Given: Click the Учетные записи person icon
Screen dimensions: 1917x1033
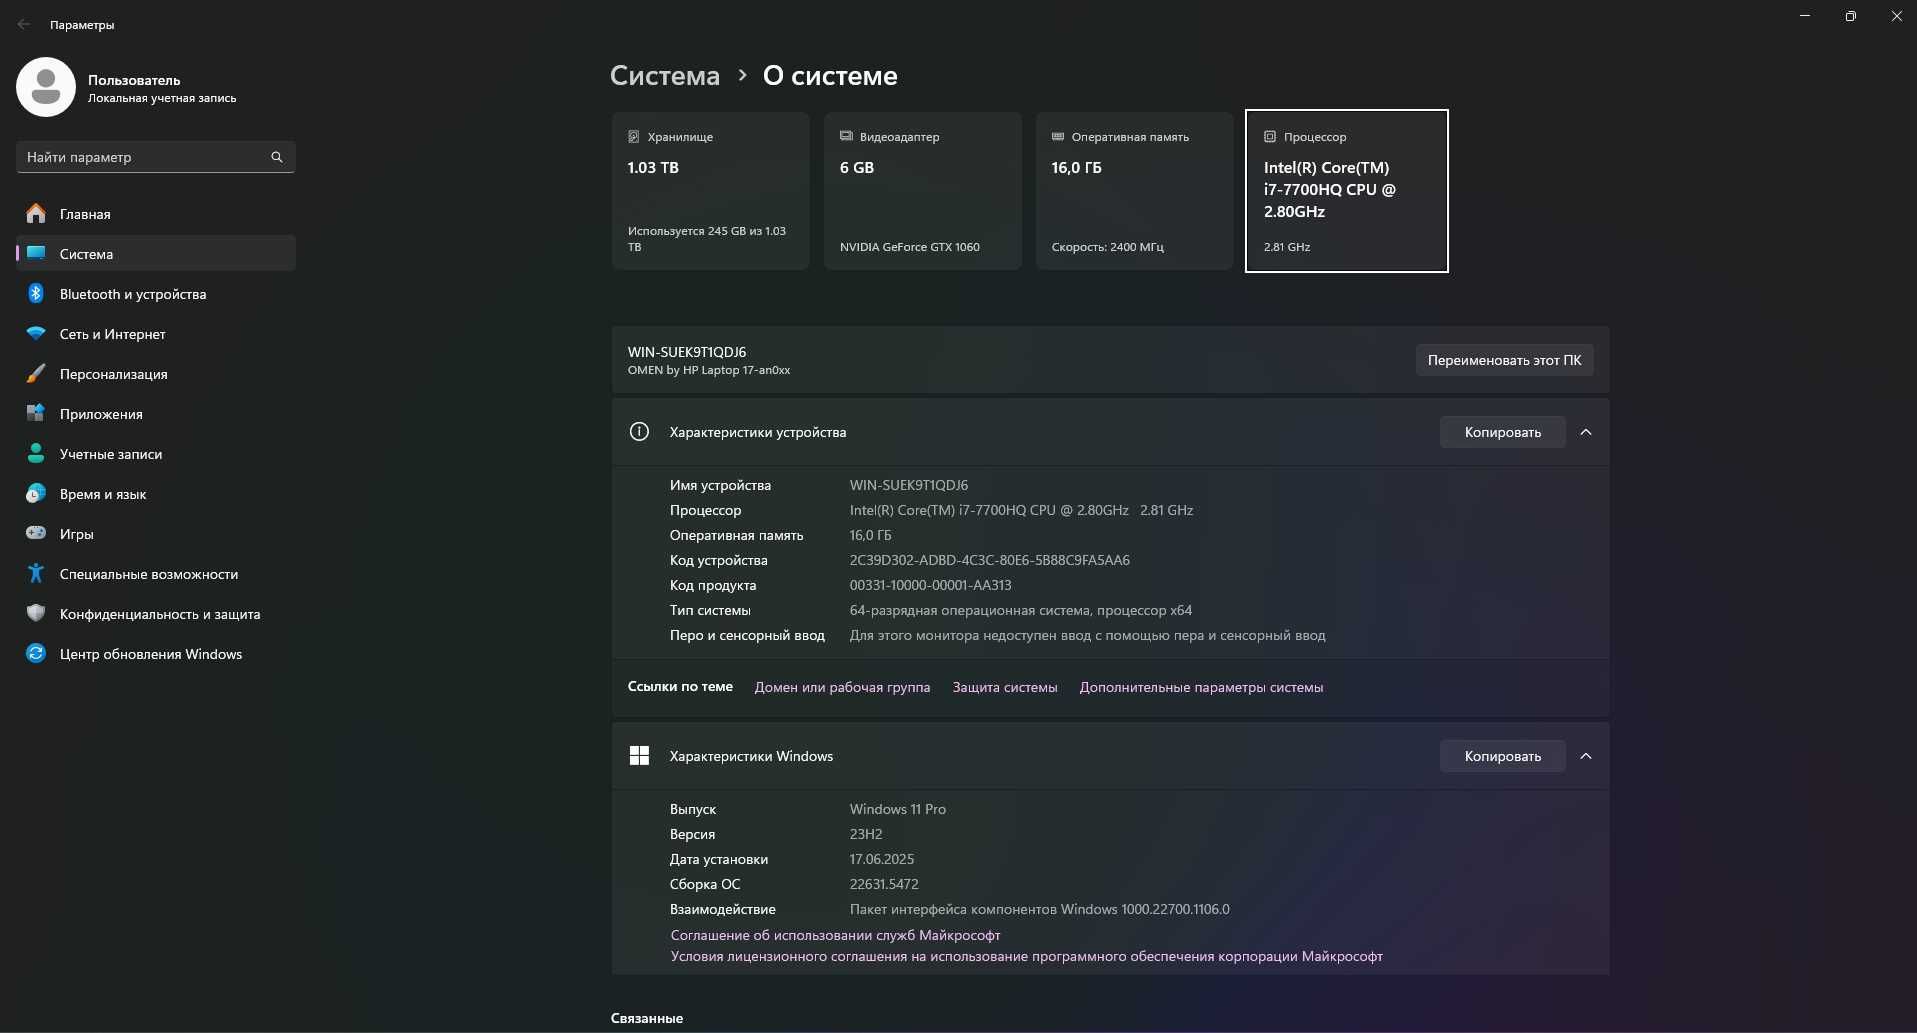Looking at the screenshot, I should pyautogui.click(x=36, y=453).
